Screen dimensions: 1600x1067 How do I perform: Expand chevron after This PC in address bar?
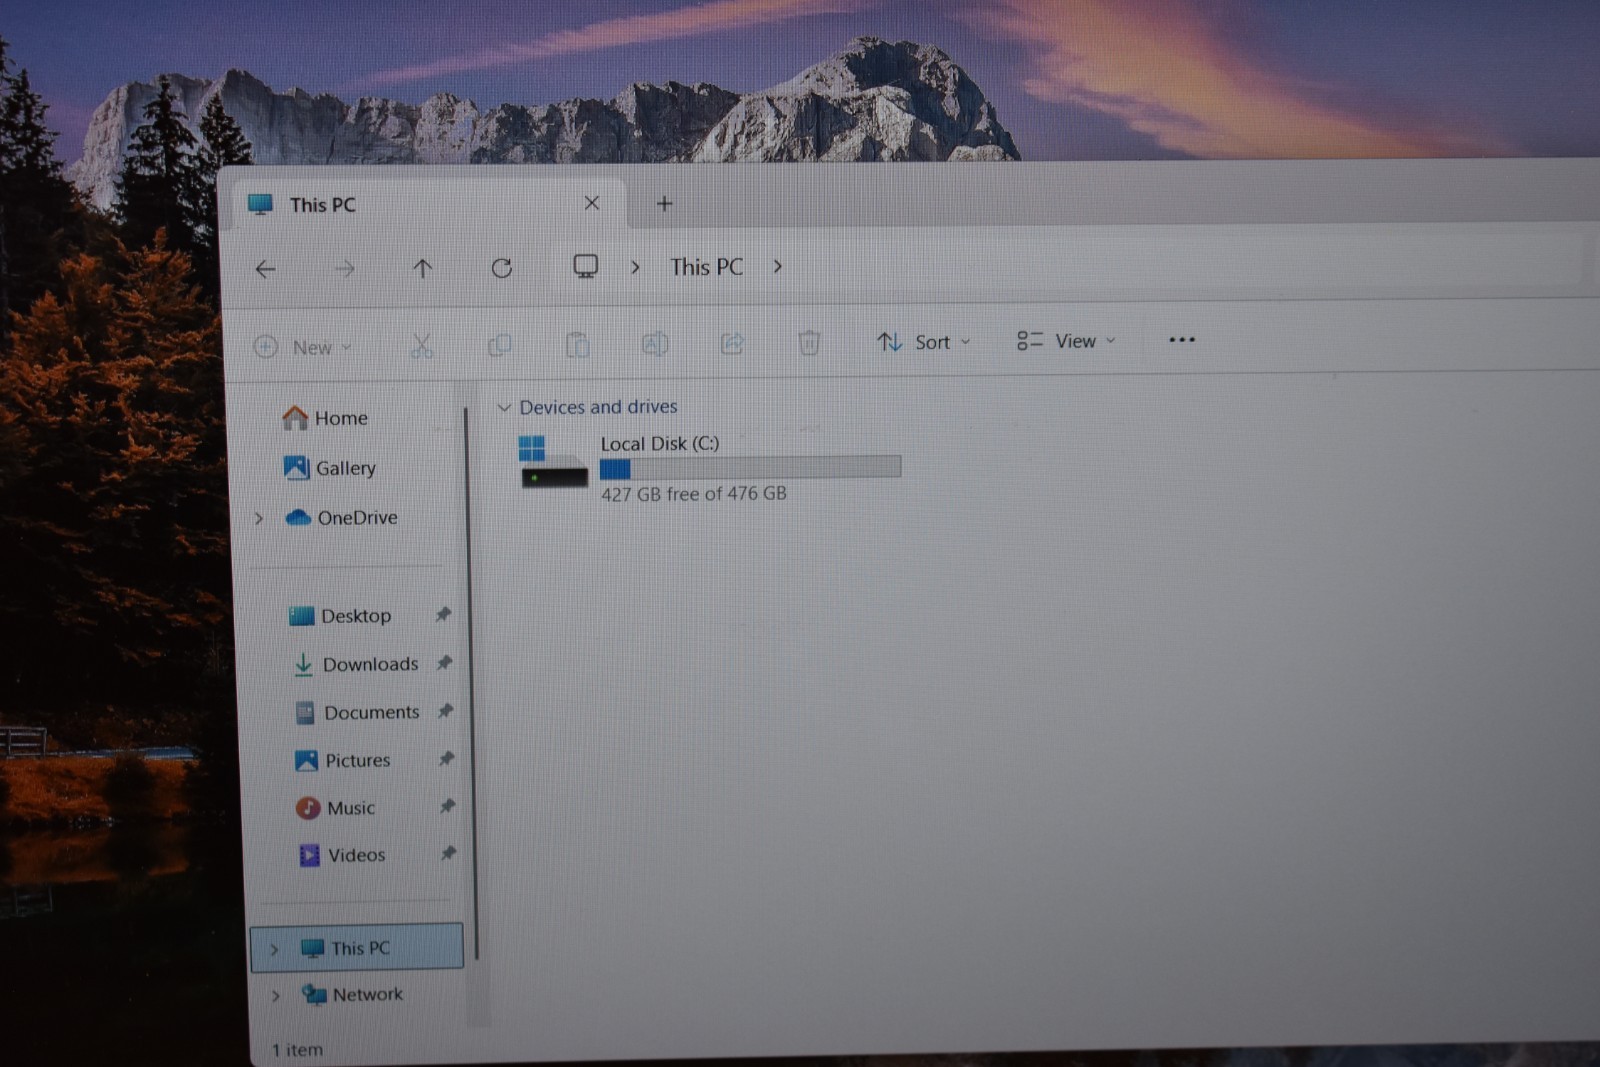(x=777, y=266)
